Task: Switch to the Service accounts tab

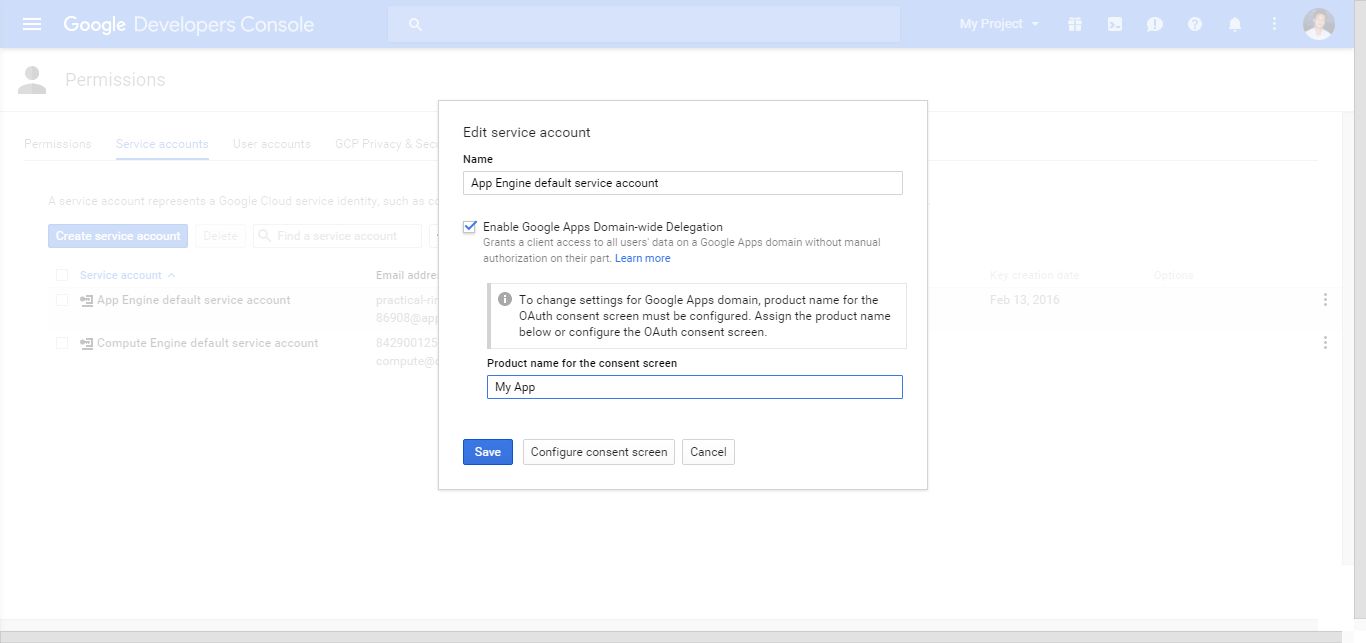Action: click(162, 144)
